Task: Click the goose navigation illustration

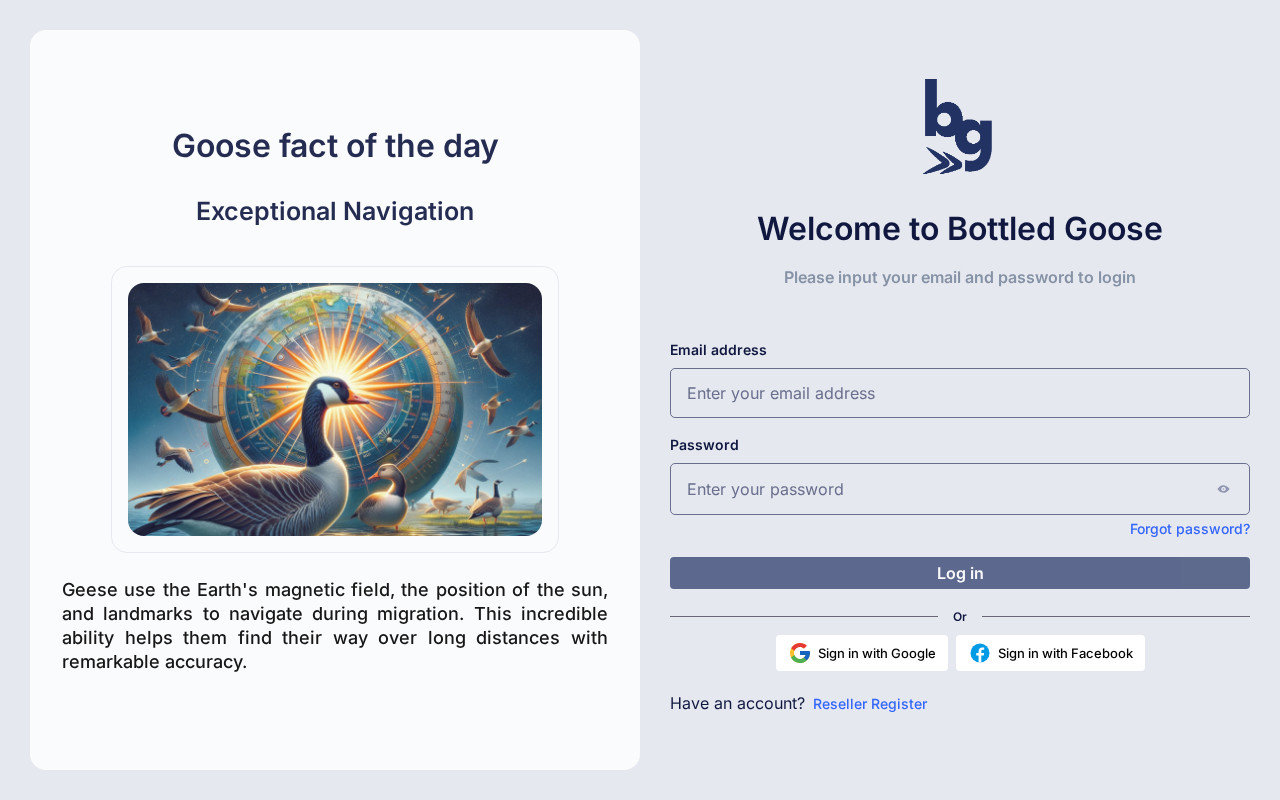Action: point(335,409)
